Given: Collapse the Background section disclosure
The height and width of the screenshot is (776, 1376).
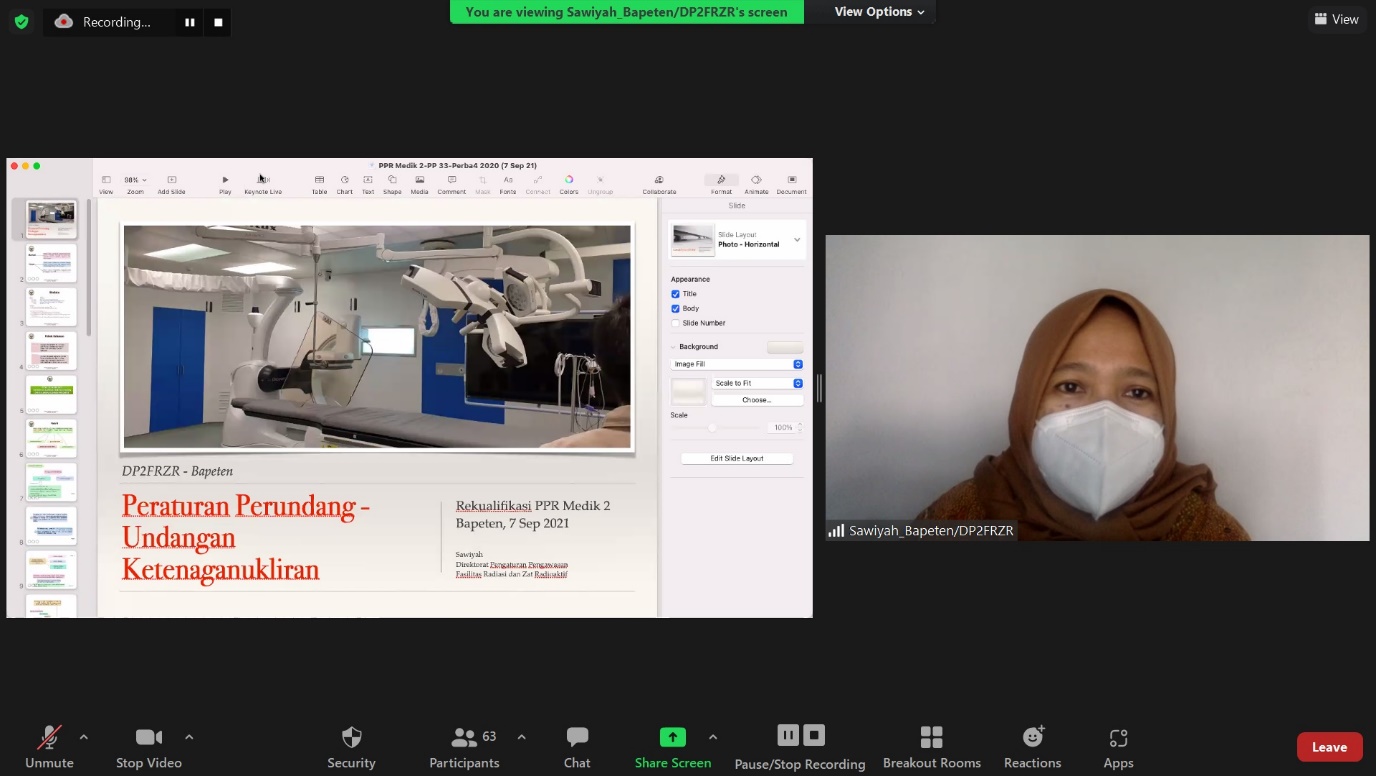Looking at the screenshot, I should point(674,347).
